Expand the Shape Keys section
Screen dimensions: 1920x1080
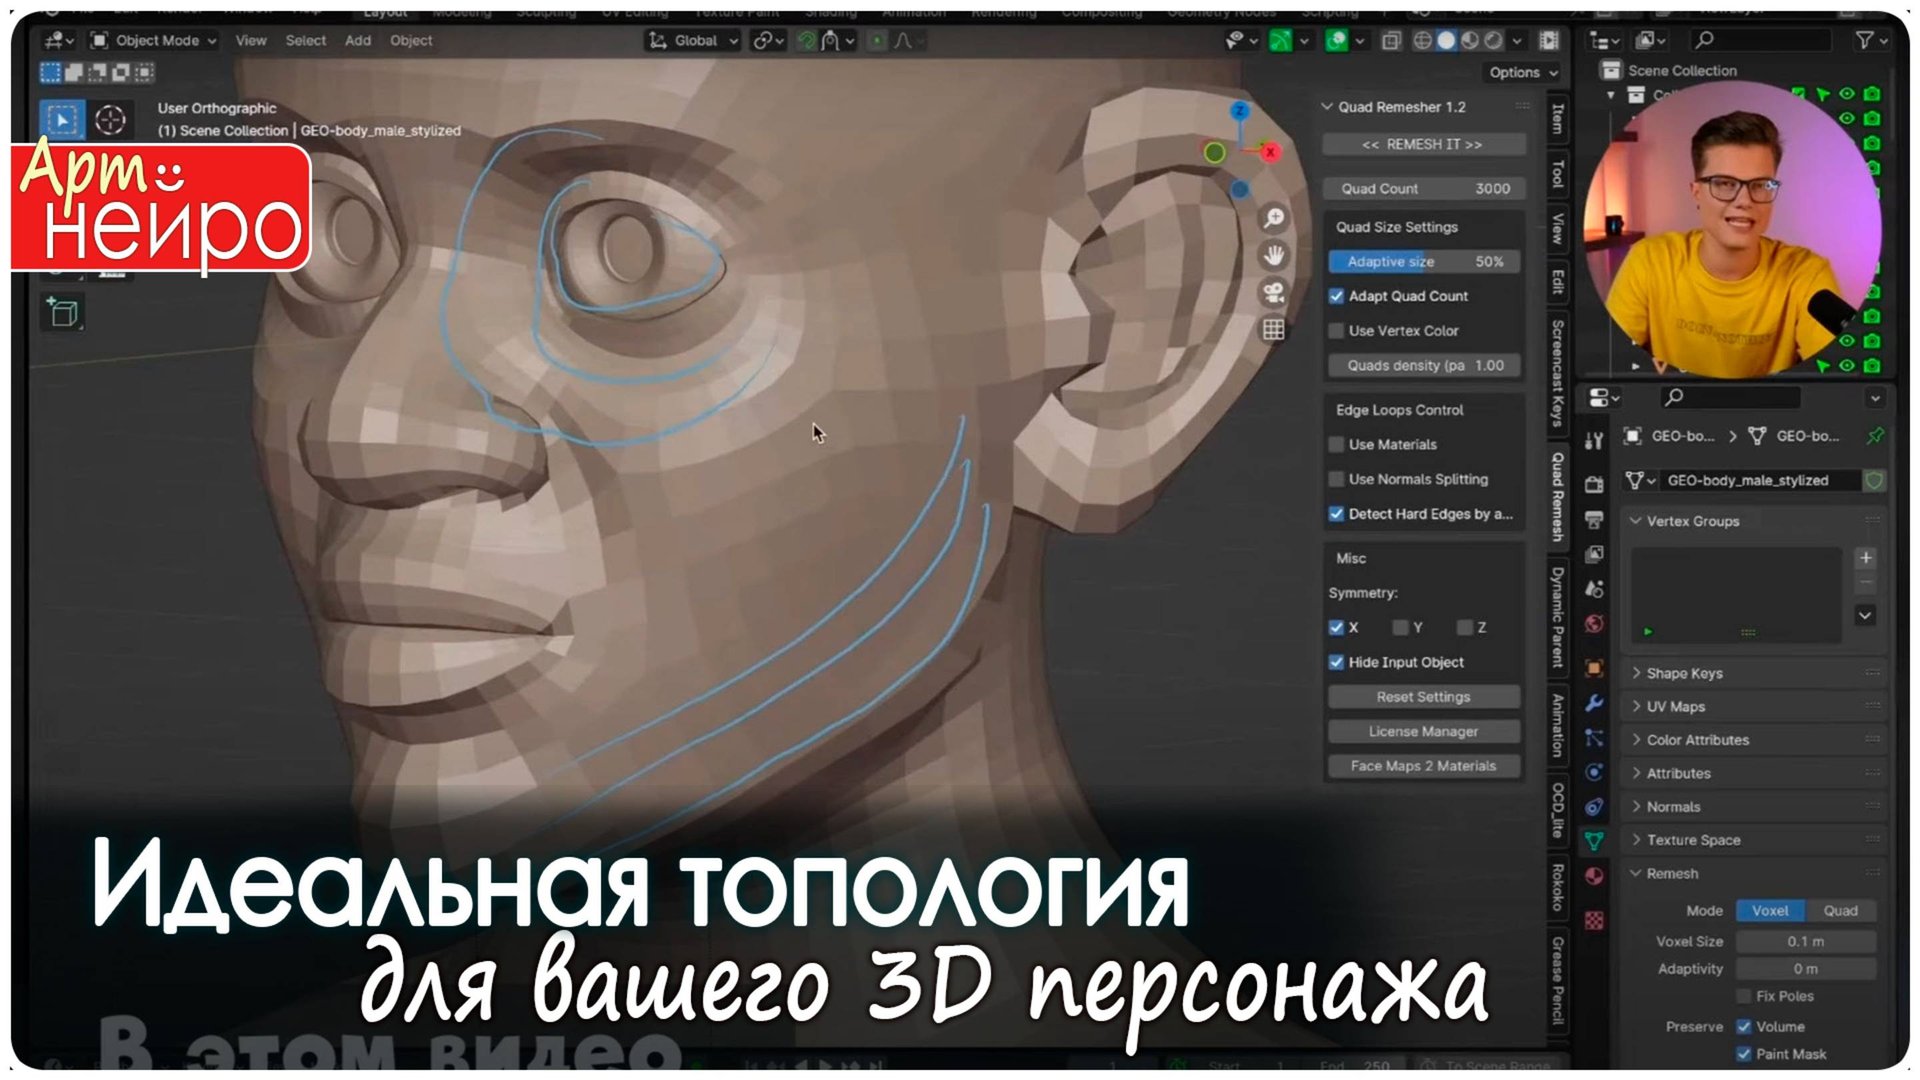click(x=1684, y=673)
